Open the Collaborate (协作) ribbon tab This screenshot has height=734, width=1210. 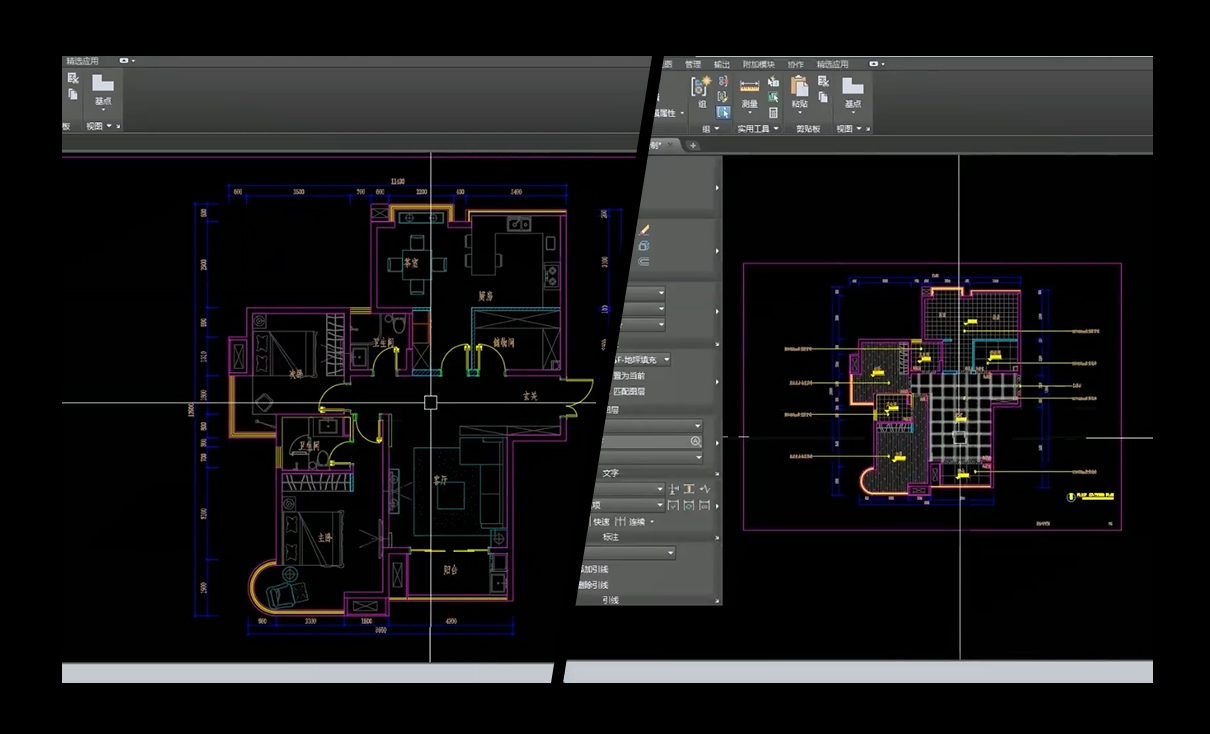795,64
